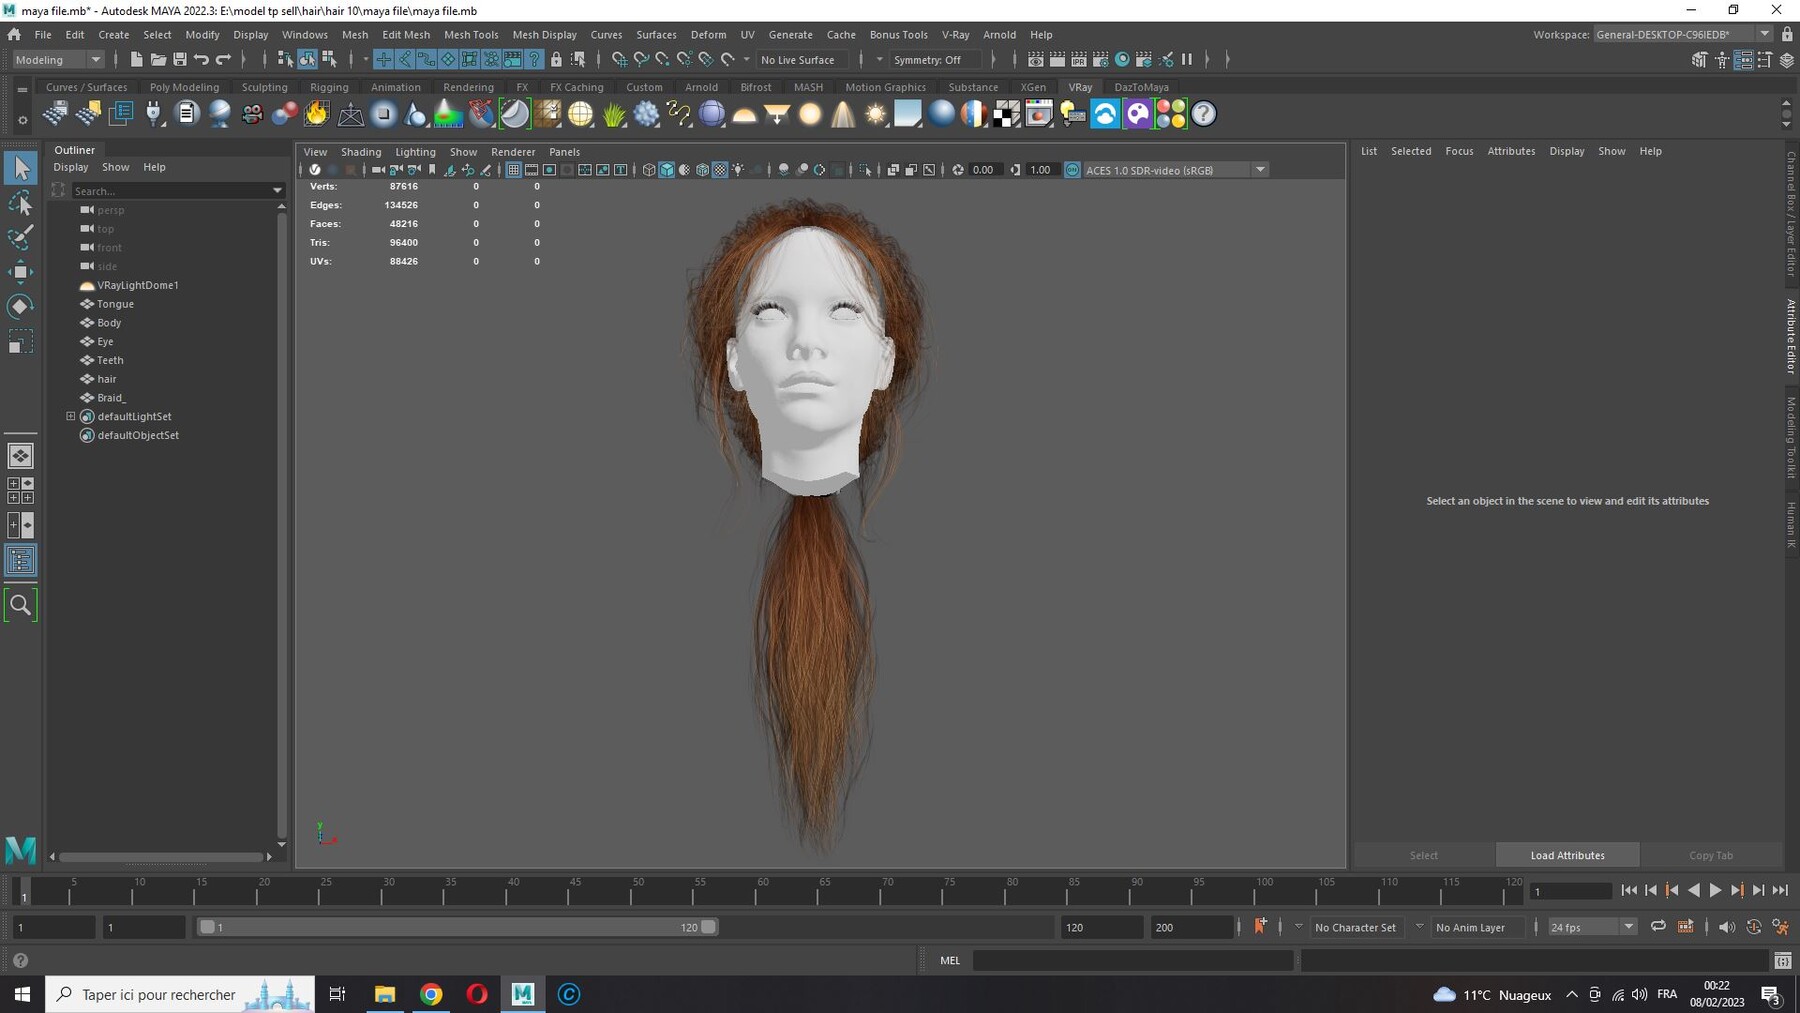Select the arrow Select tool in toolbox
1800x1013 pixels.
click(x=20, y=168)
